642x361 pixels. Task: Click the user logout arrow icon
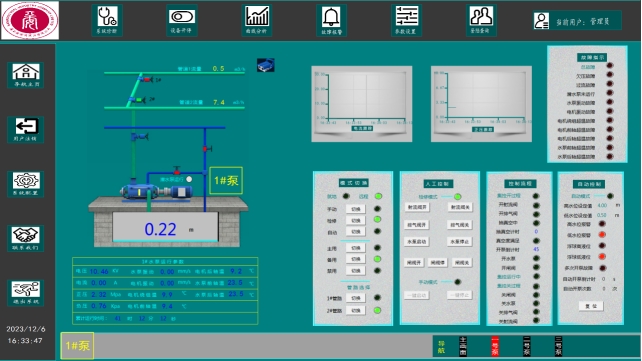(x=26, y=129)
